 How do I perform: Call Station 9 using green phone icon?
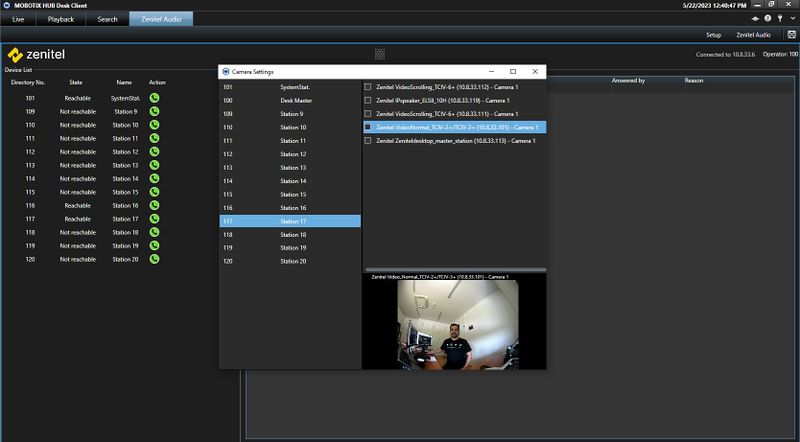pyautogui.click(x=155, y=111)
